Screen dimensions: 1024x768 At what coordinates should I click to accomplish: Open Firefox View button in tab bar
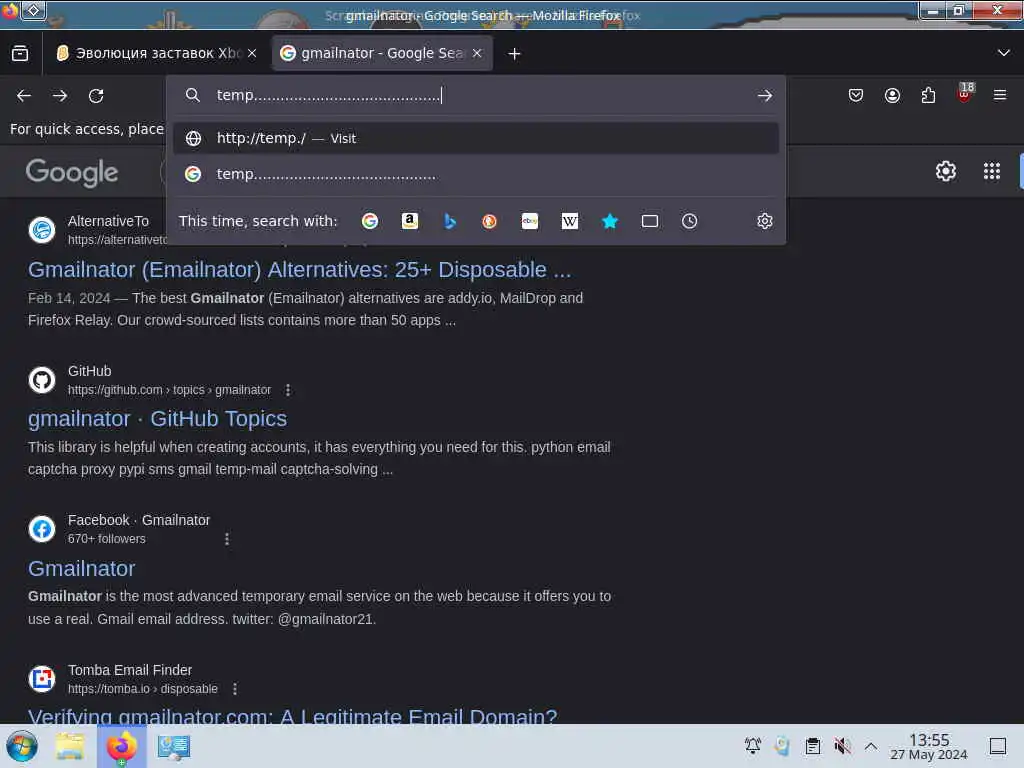point(20,54)
